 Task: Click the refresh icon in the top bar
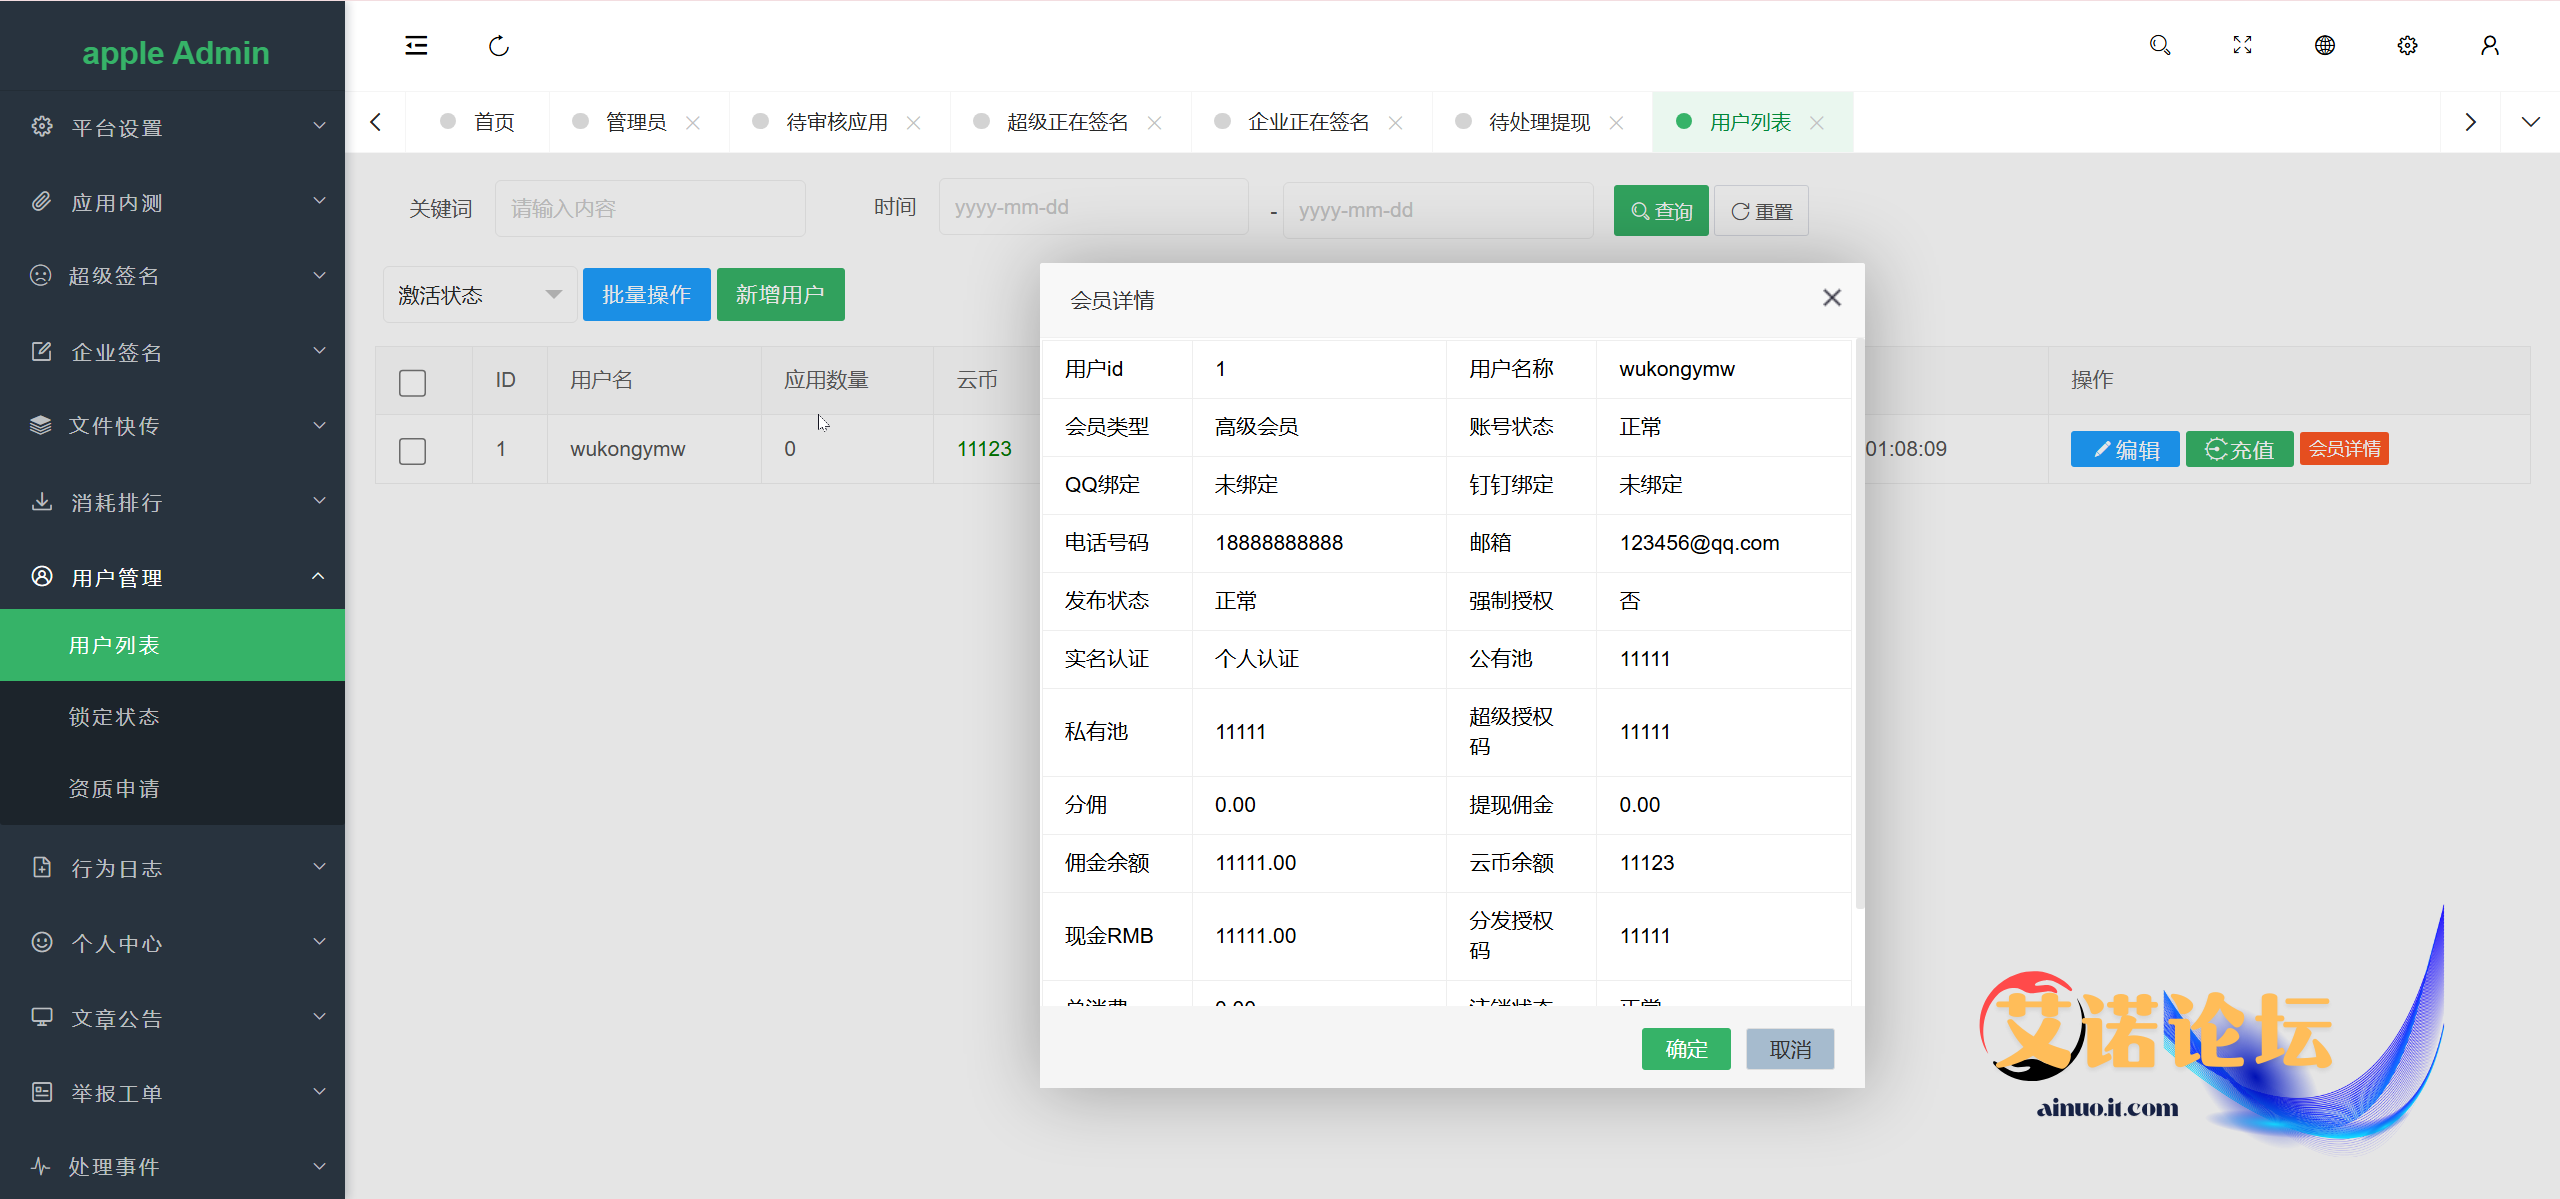(498, 46)
